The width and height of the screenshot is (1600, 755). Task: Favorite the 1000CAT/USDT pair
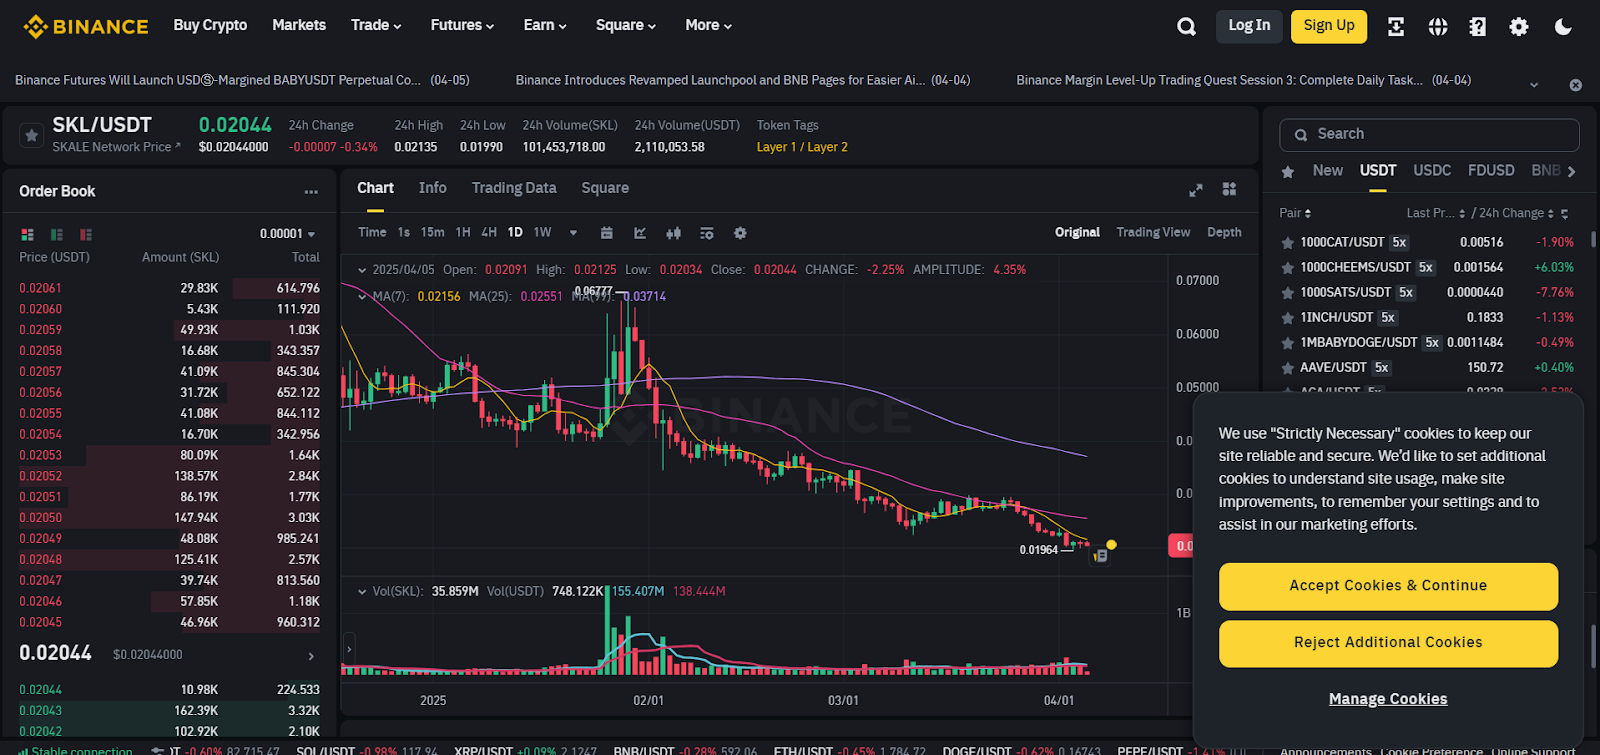point(1288,242)
